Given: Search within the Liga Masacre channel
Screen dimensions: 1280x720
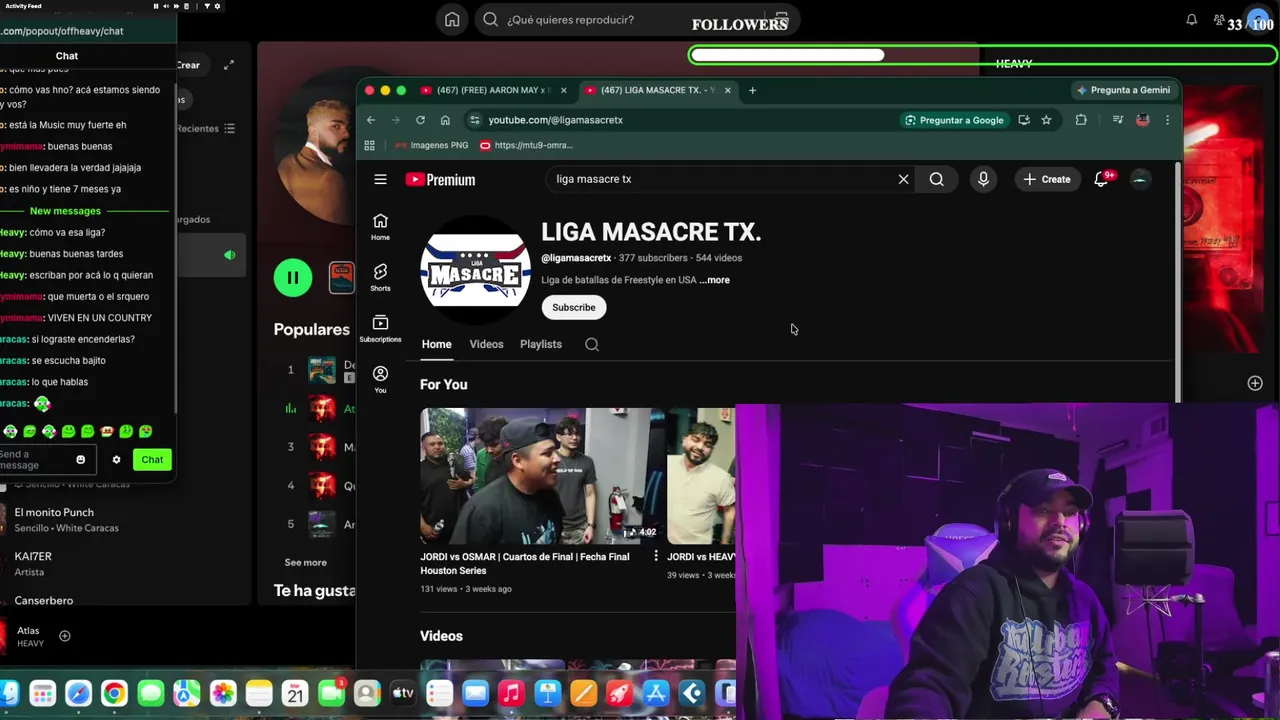Looking at the screenshot, I should click(592, 344).
